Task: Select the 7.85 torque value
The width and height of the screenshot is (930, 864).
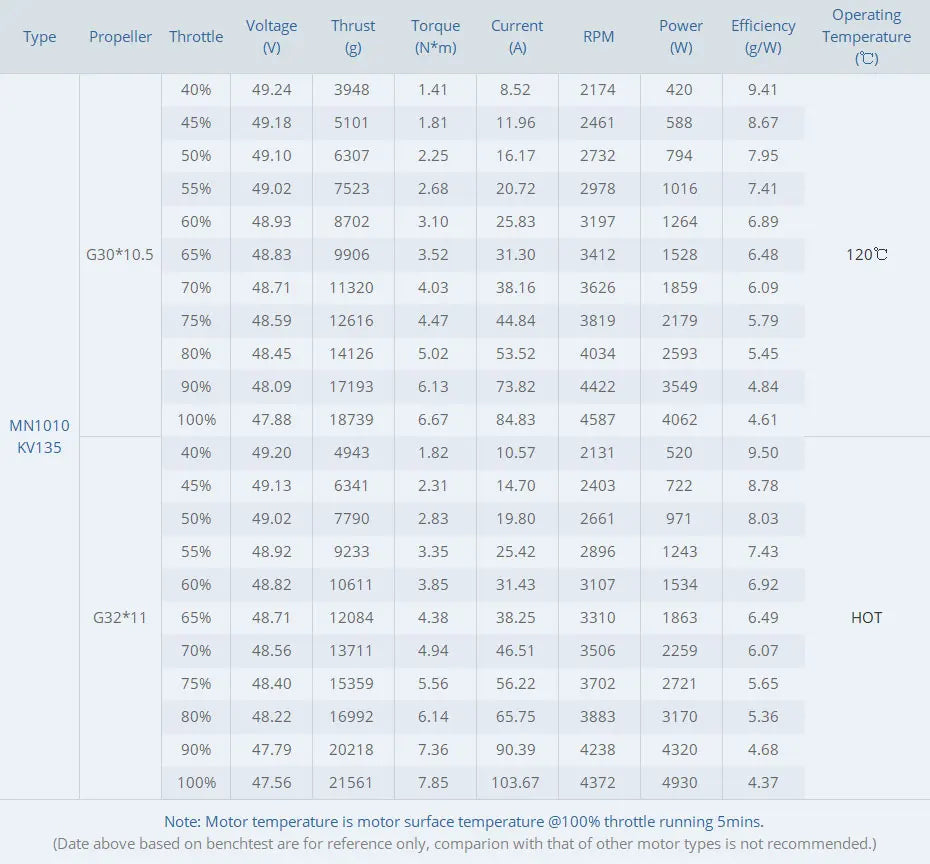Action: click(434, 783)
